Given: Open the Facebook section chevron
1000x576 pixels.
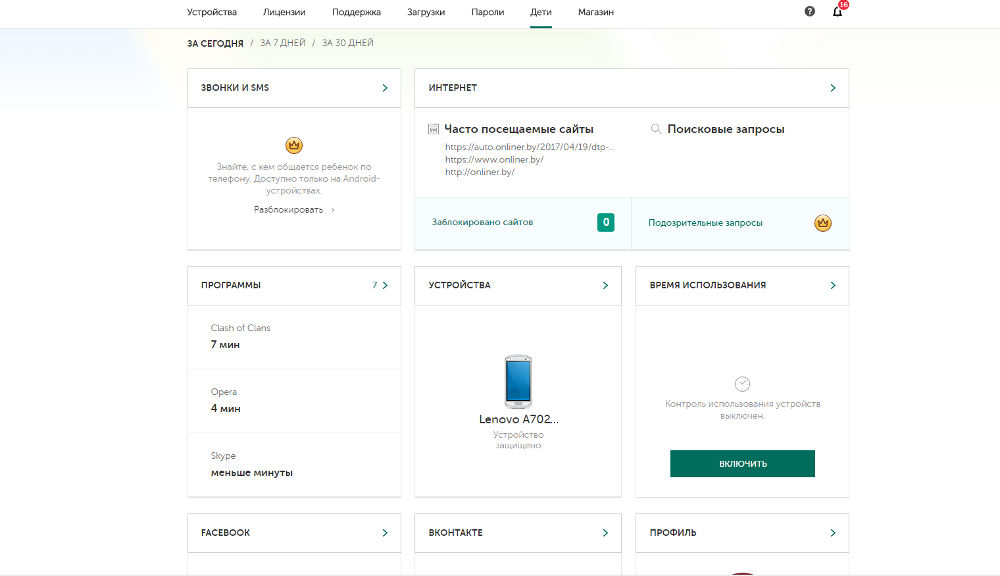Looking at the screenshot, I should point(385,533).
